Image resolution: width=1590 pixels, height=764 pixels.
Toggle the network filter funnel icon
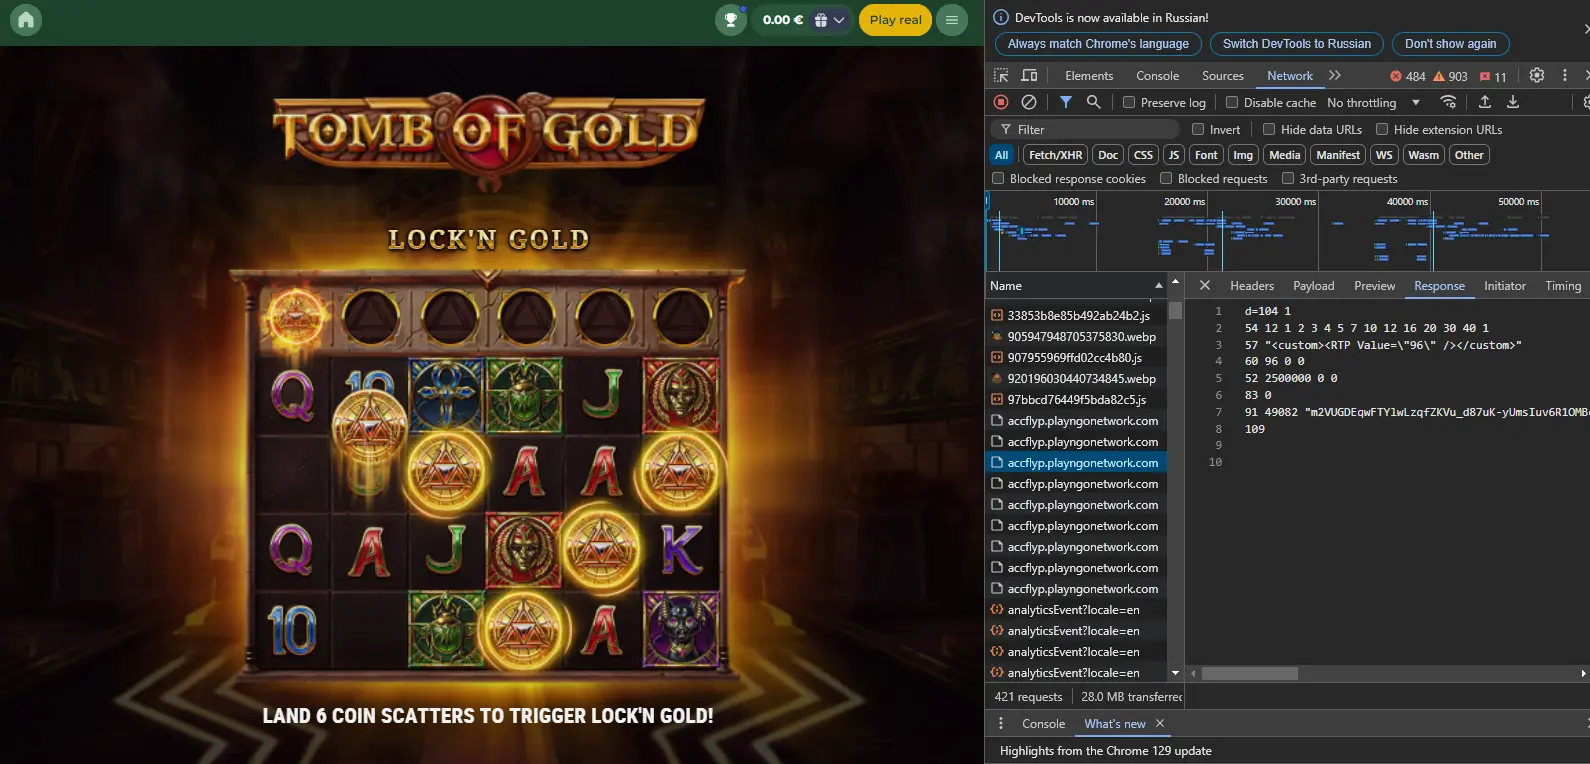point(1066,102)
